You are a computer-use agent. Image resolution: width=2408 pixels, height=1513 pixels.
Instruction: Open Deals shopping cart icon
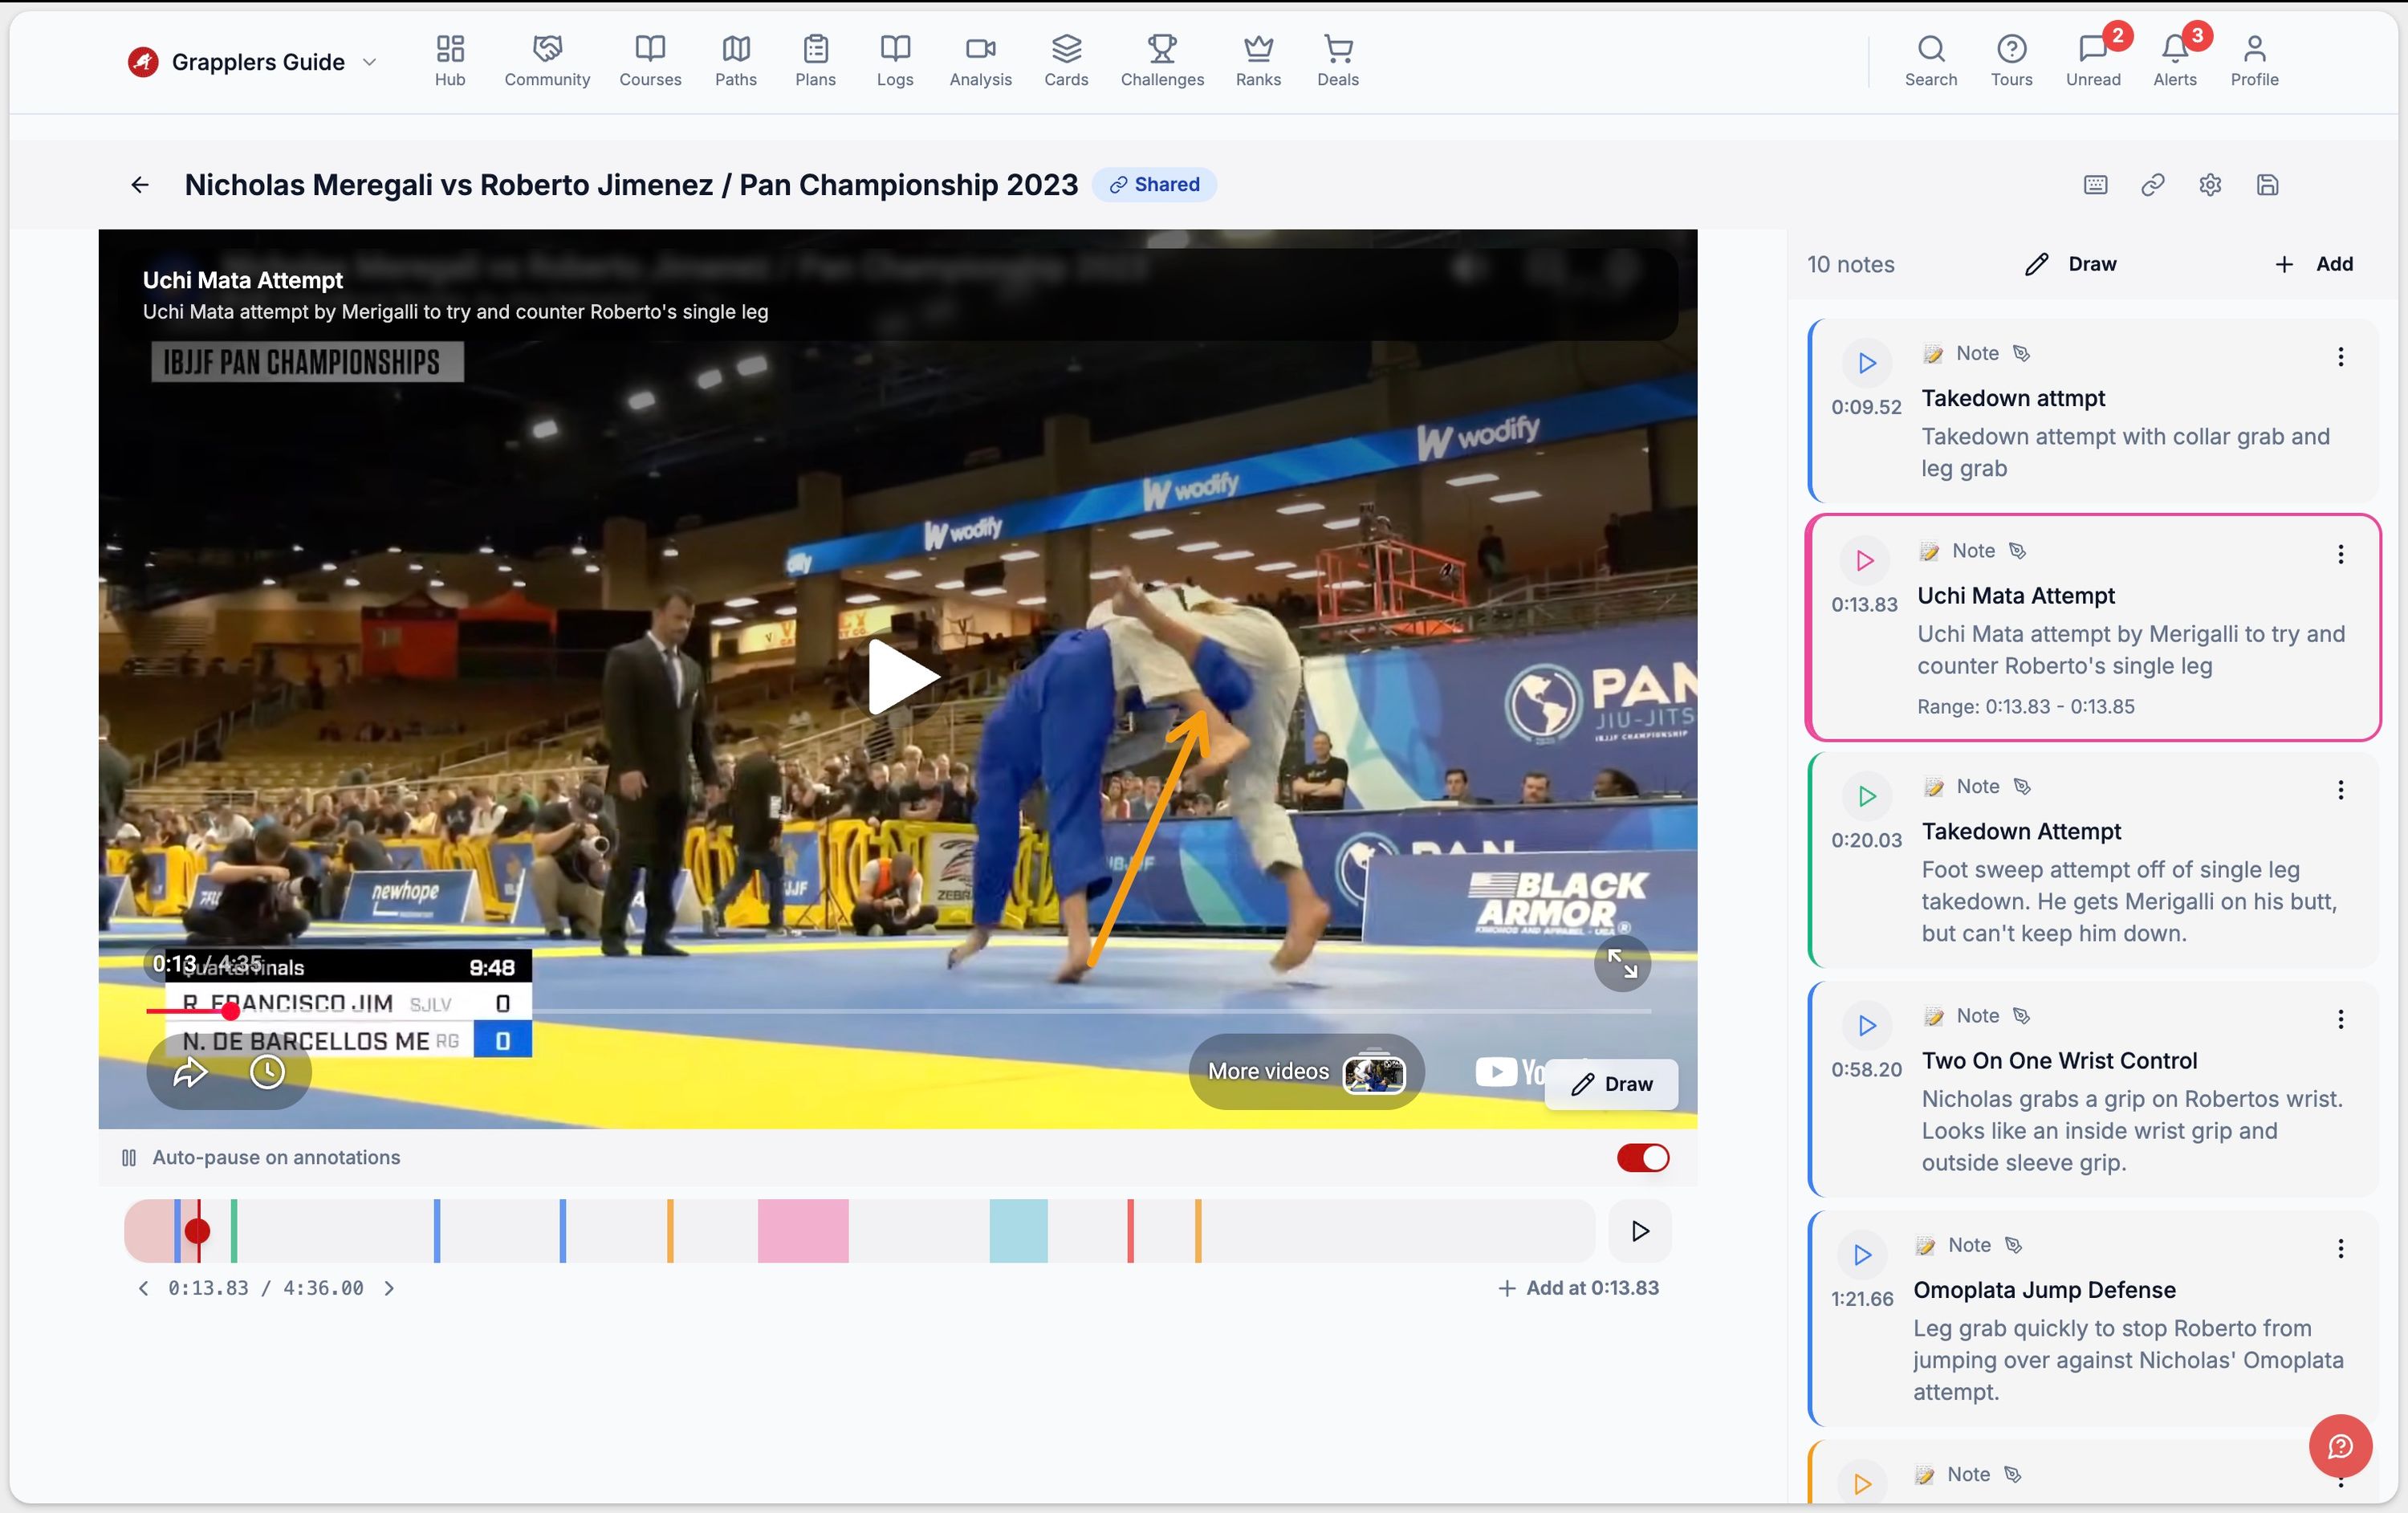tap(1338, 61)
